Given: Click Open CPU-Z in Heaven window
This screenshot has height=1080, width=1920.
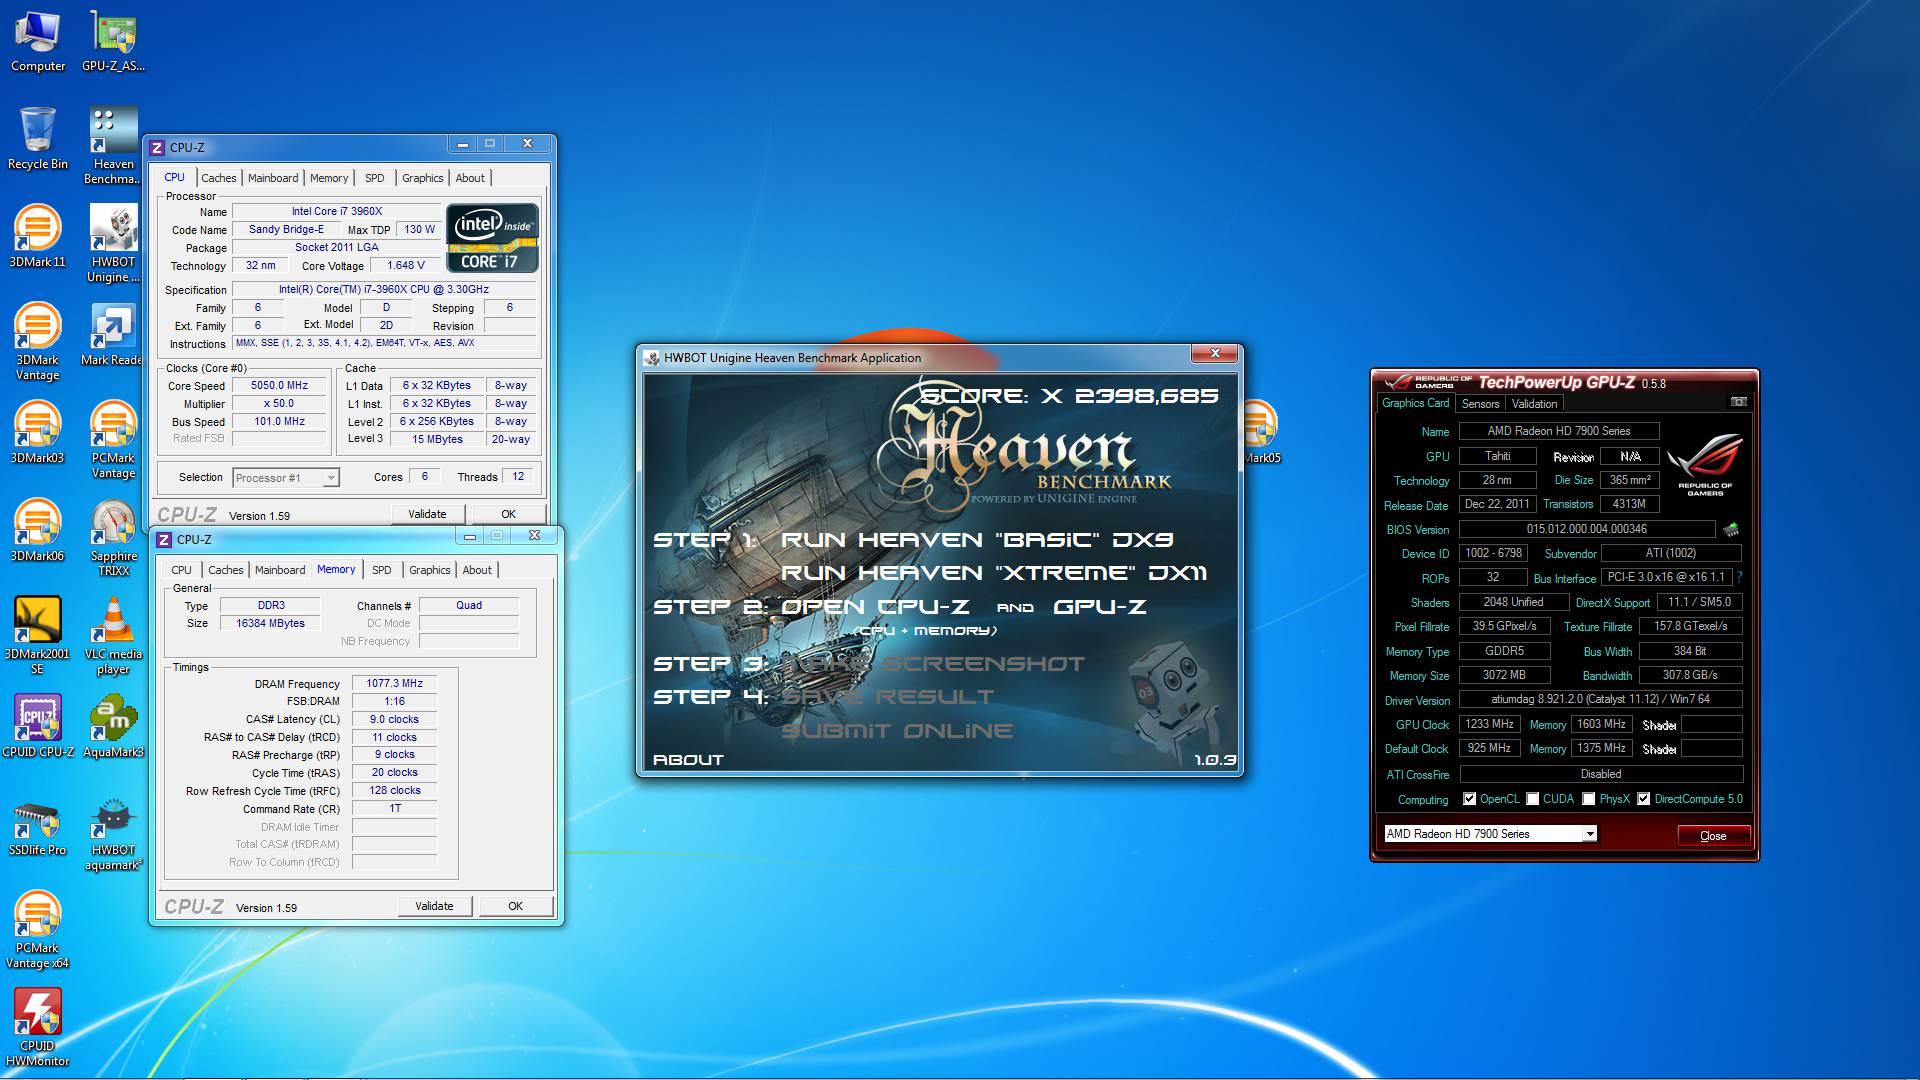Looking at the screenshot, I should (875, 607).
